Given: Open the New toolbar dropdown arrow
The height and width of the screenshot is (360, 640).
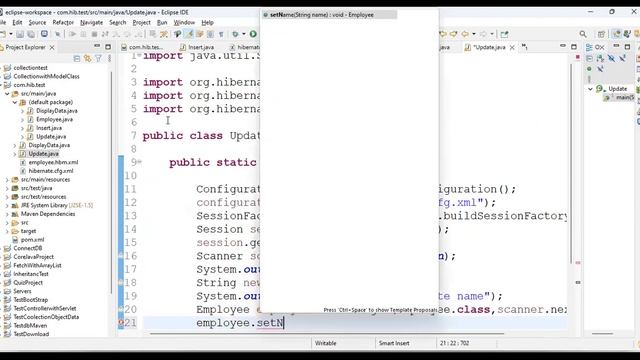Looking at the screenshot, I should point(11,34).
